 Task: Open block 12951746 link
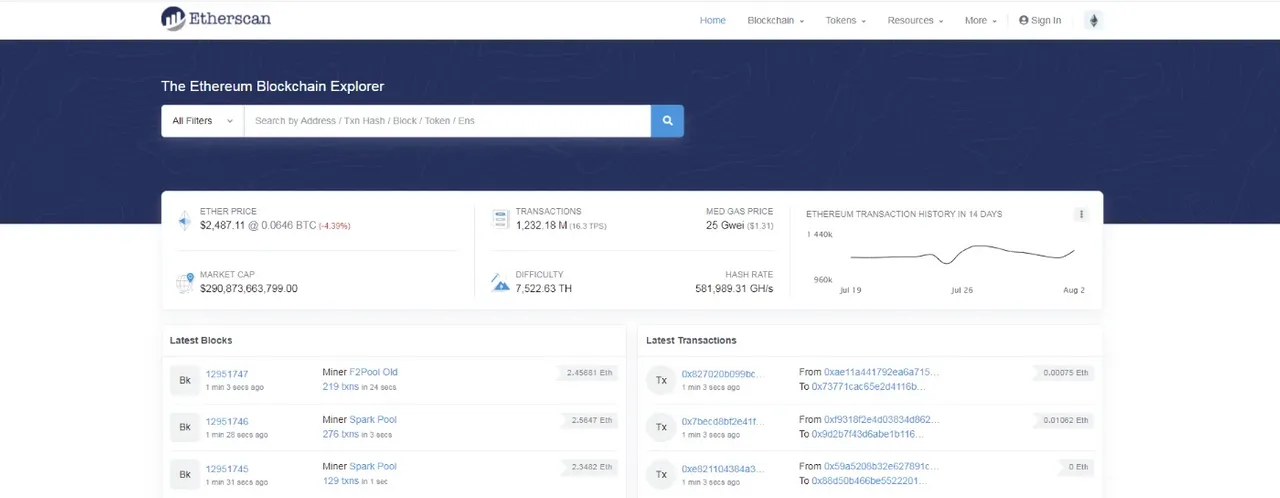[227, 421]
